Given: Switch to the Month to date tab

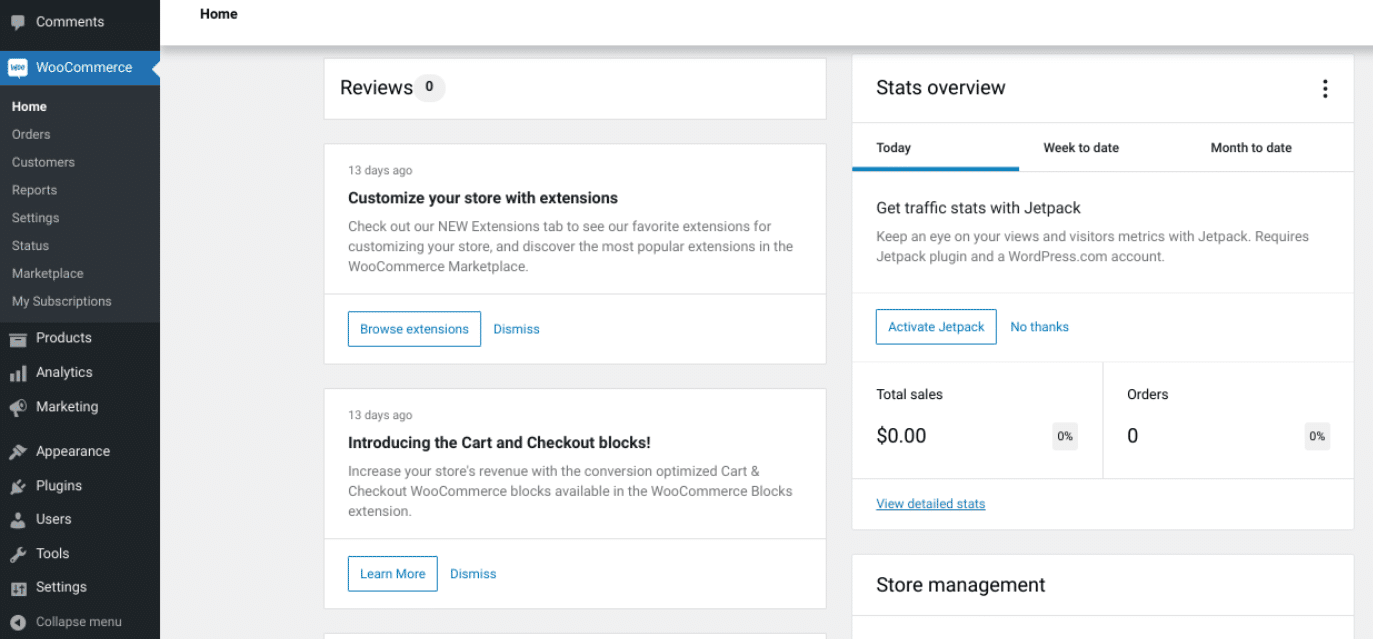Looking at the screenshot, I should [x=1250, y=147].
